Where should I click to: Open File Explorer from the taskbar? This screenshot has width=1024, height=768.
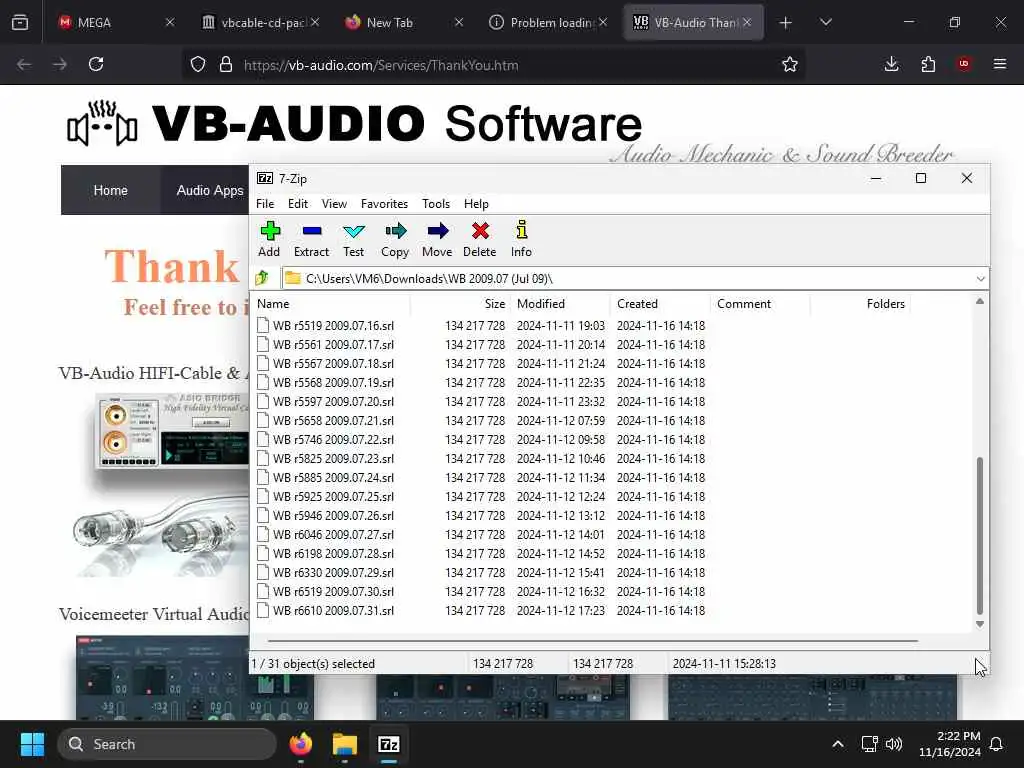coord(345,744)
